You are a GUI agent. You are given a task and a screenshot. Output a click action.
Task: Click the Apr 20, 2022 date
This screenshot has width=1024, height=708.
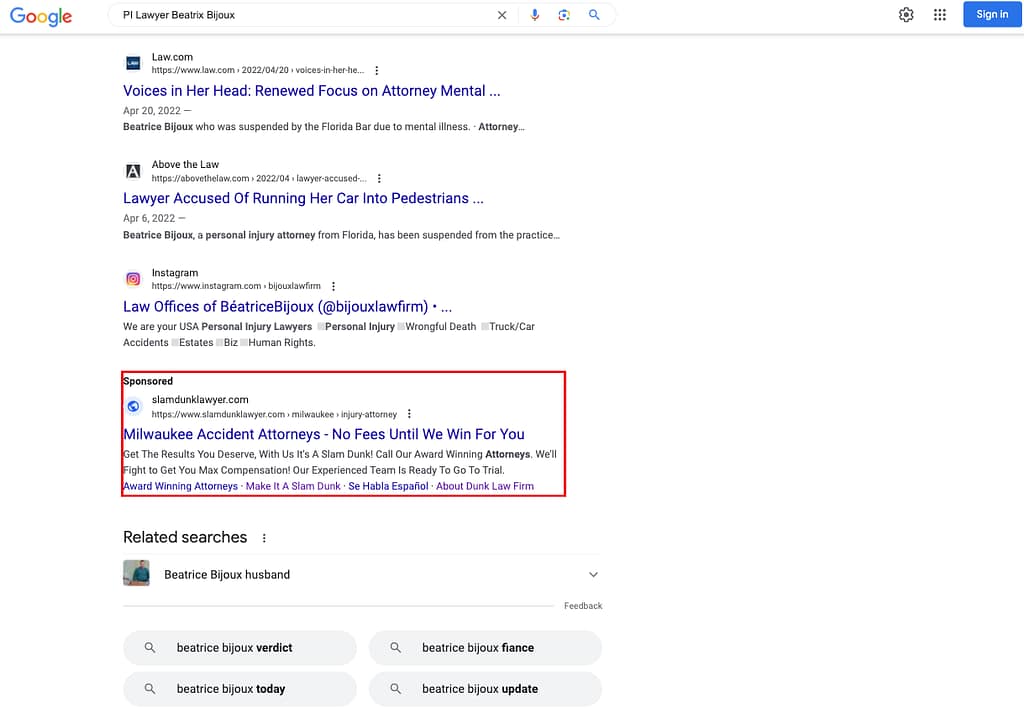click(152, 111)
